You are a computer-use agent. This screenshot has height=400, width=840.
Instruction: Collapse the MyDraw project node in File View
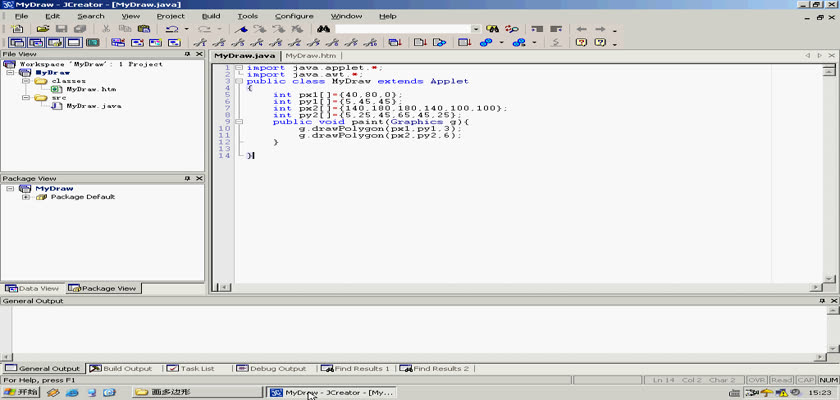[x=10, y=72]
